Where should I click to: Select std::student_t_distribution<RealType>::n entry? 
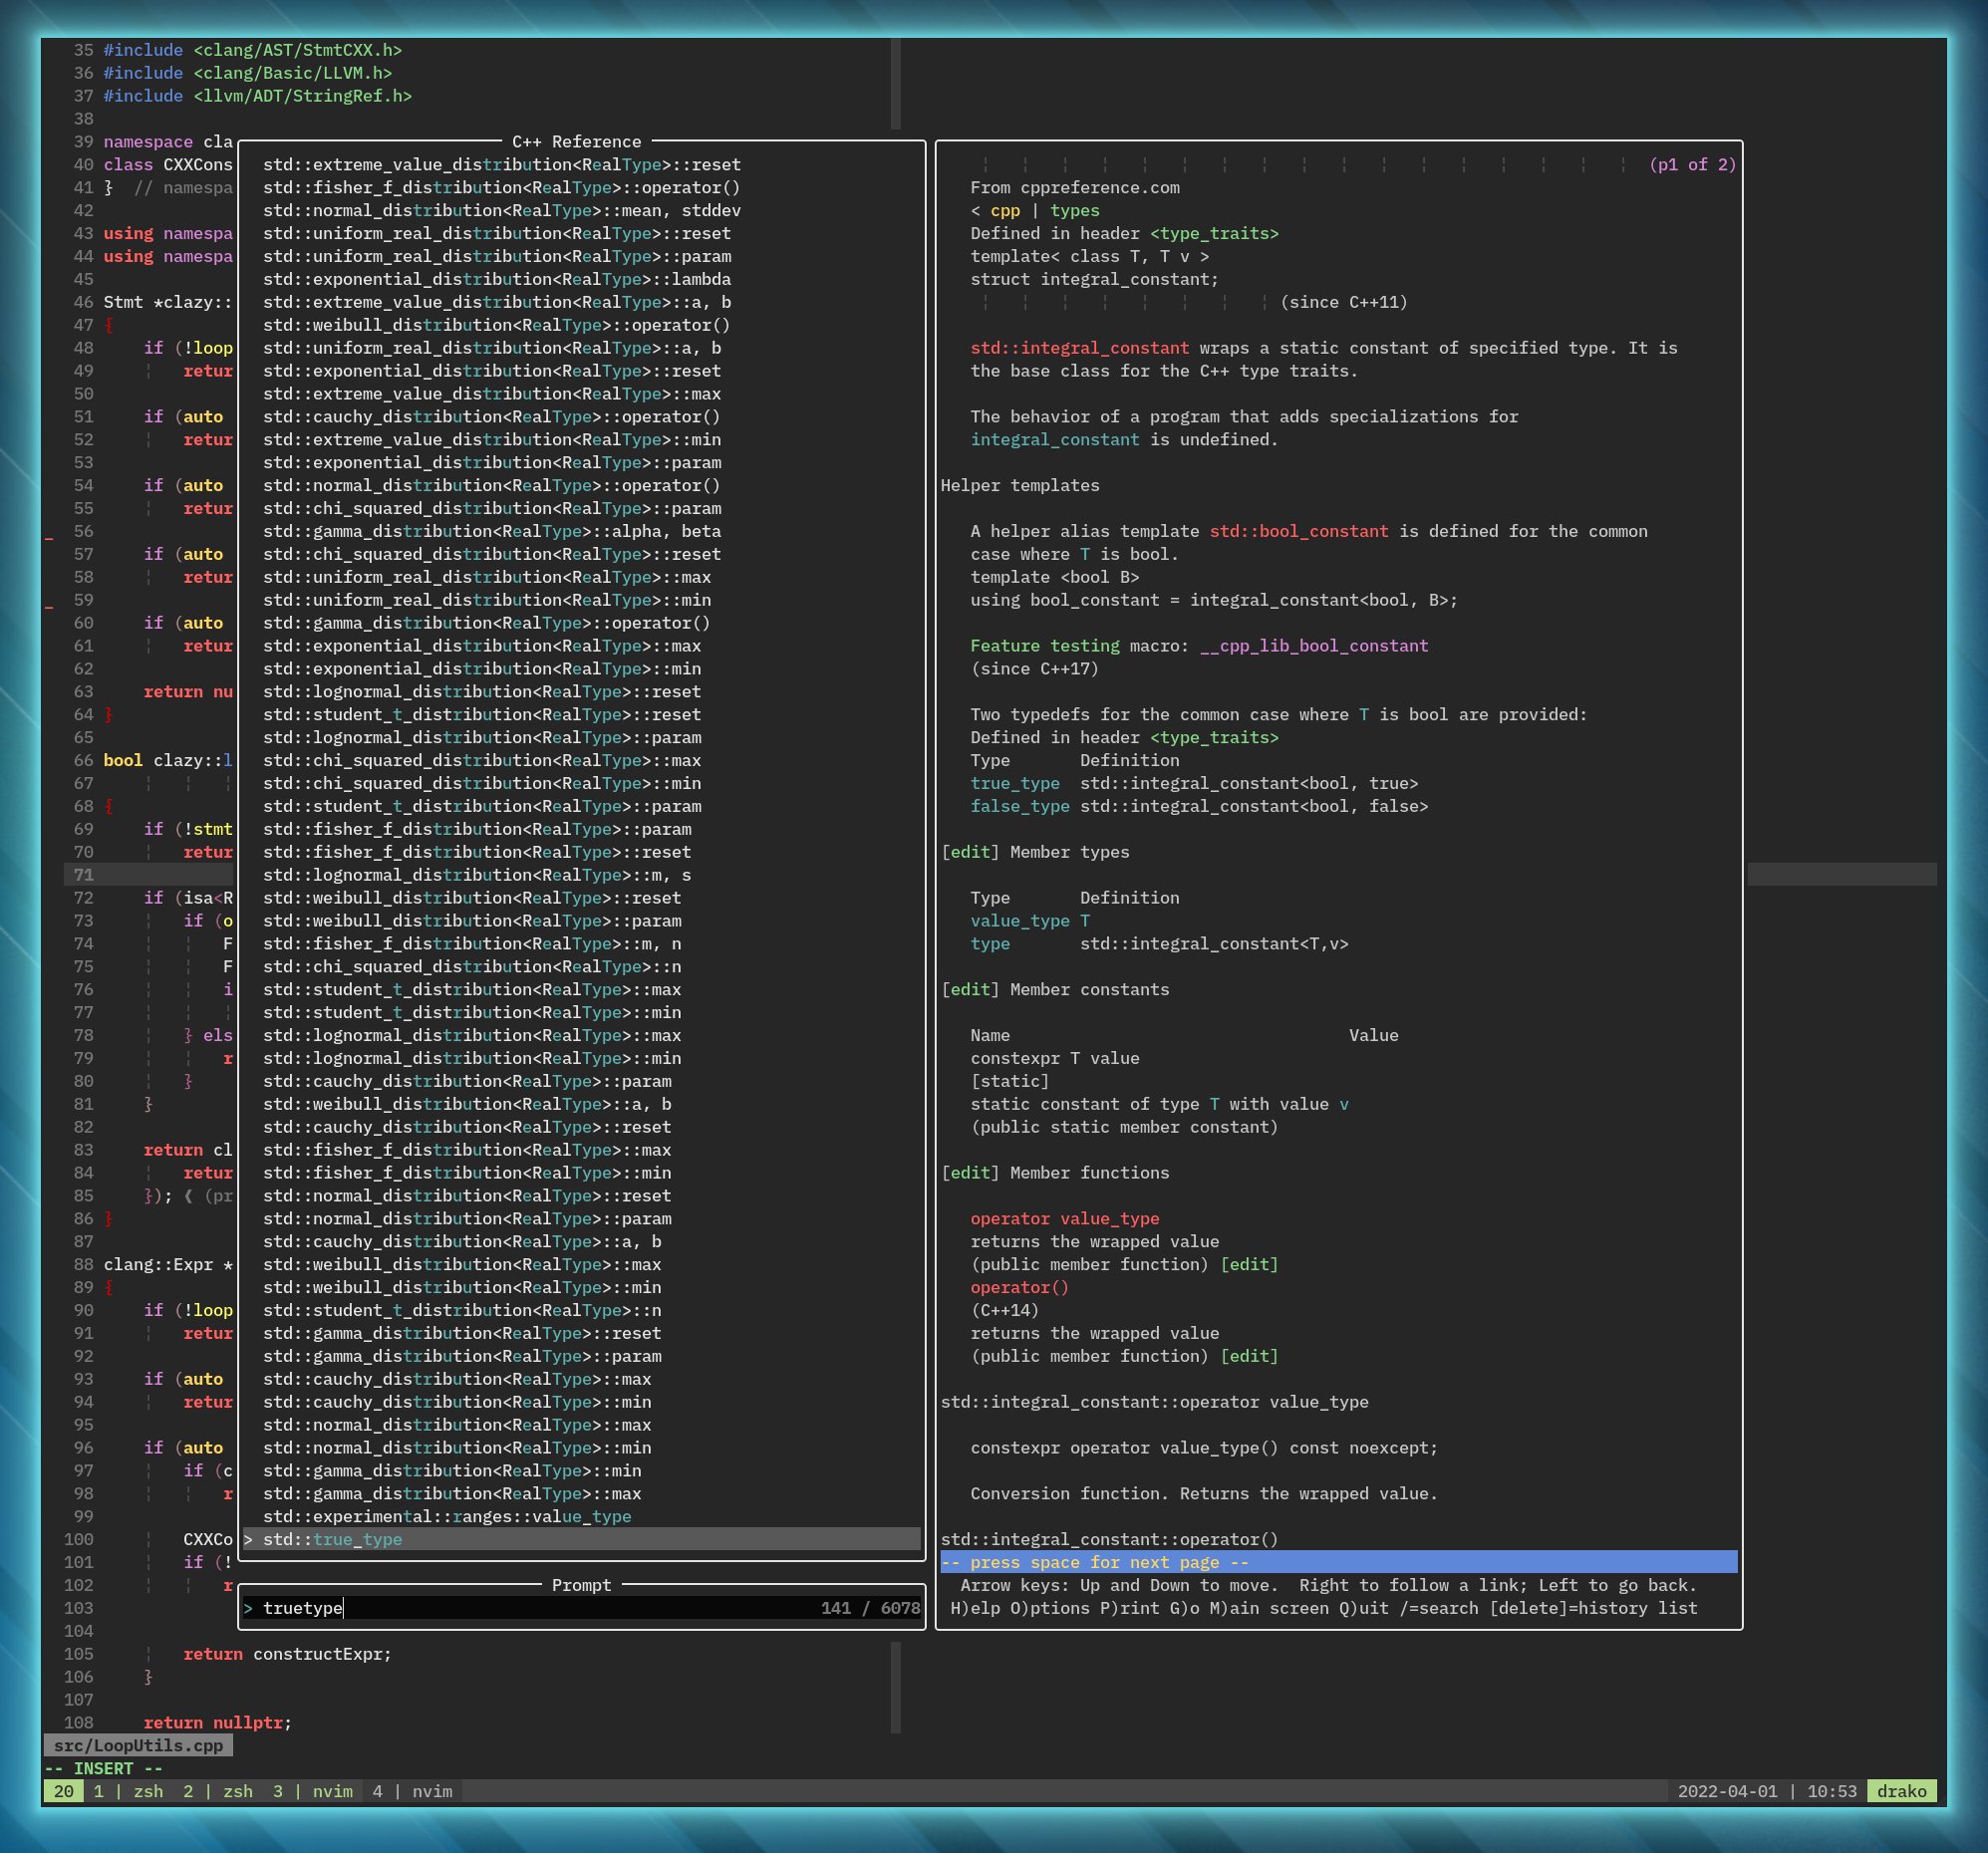click(x=462, y=1310)
